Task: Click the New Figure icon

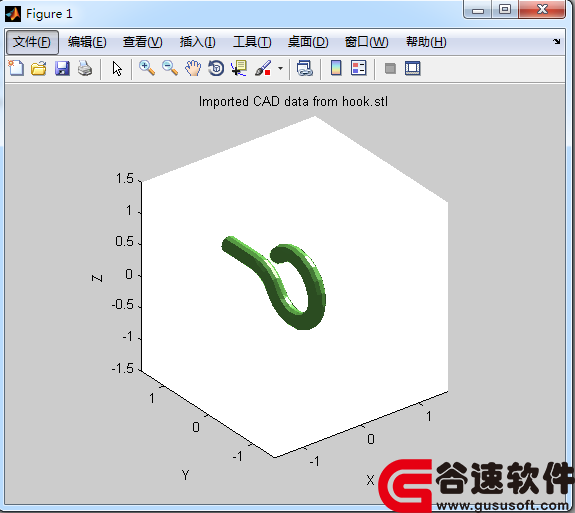Action: 16,68
